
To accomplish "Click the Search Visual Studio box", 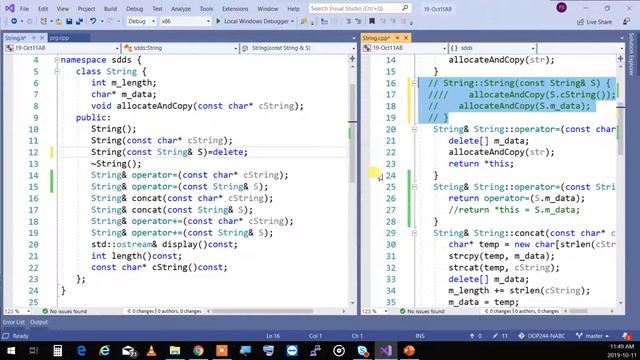I will click(359, 8).
